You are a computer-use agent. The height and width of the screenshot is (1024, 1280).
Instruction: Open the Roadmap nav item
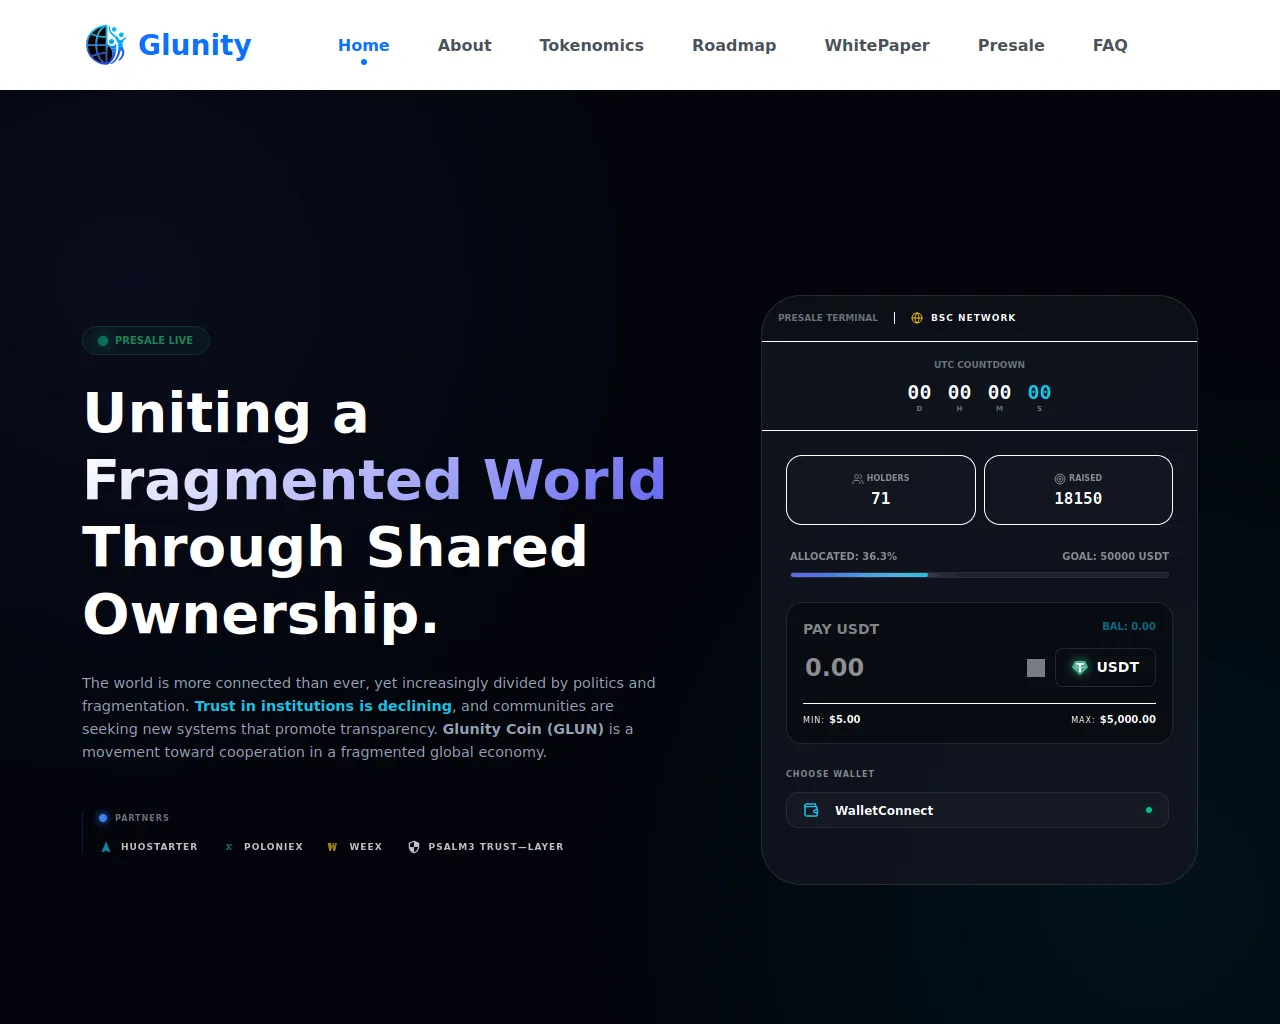click(734, 45)
